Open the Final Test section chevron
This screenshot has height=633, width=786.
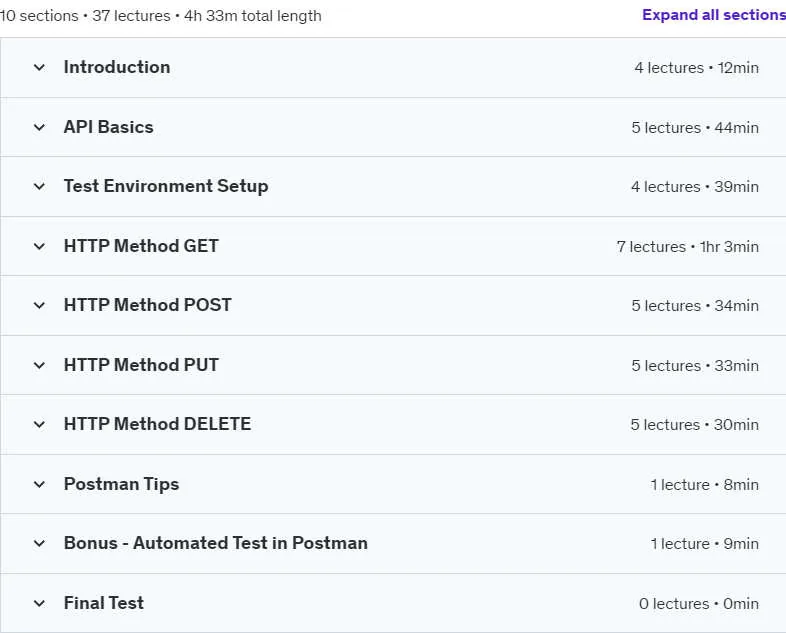39,603
